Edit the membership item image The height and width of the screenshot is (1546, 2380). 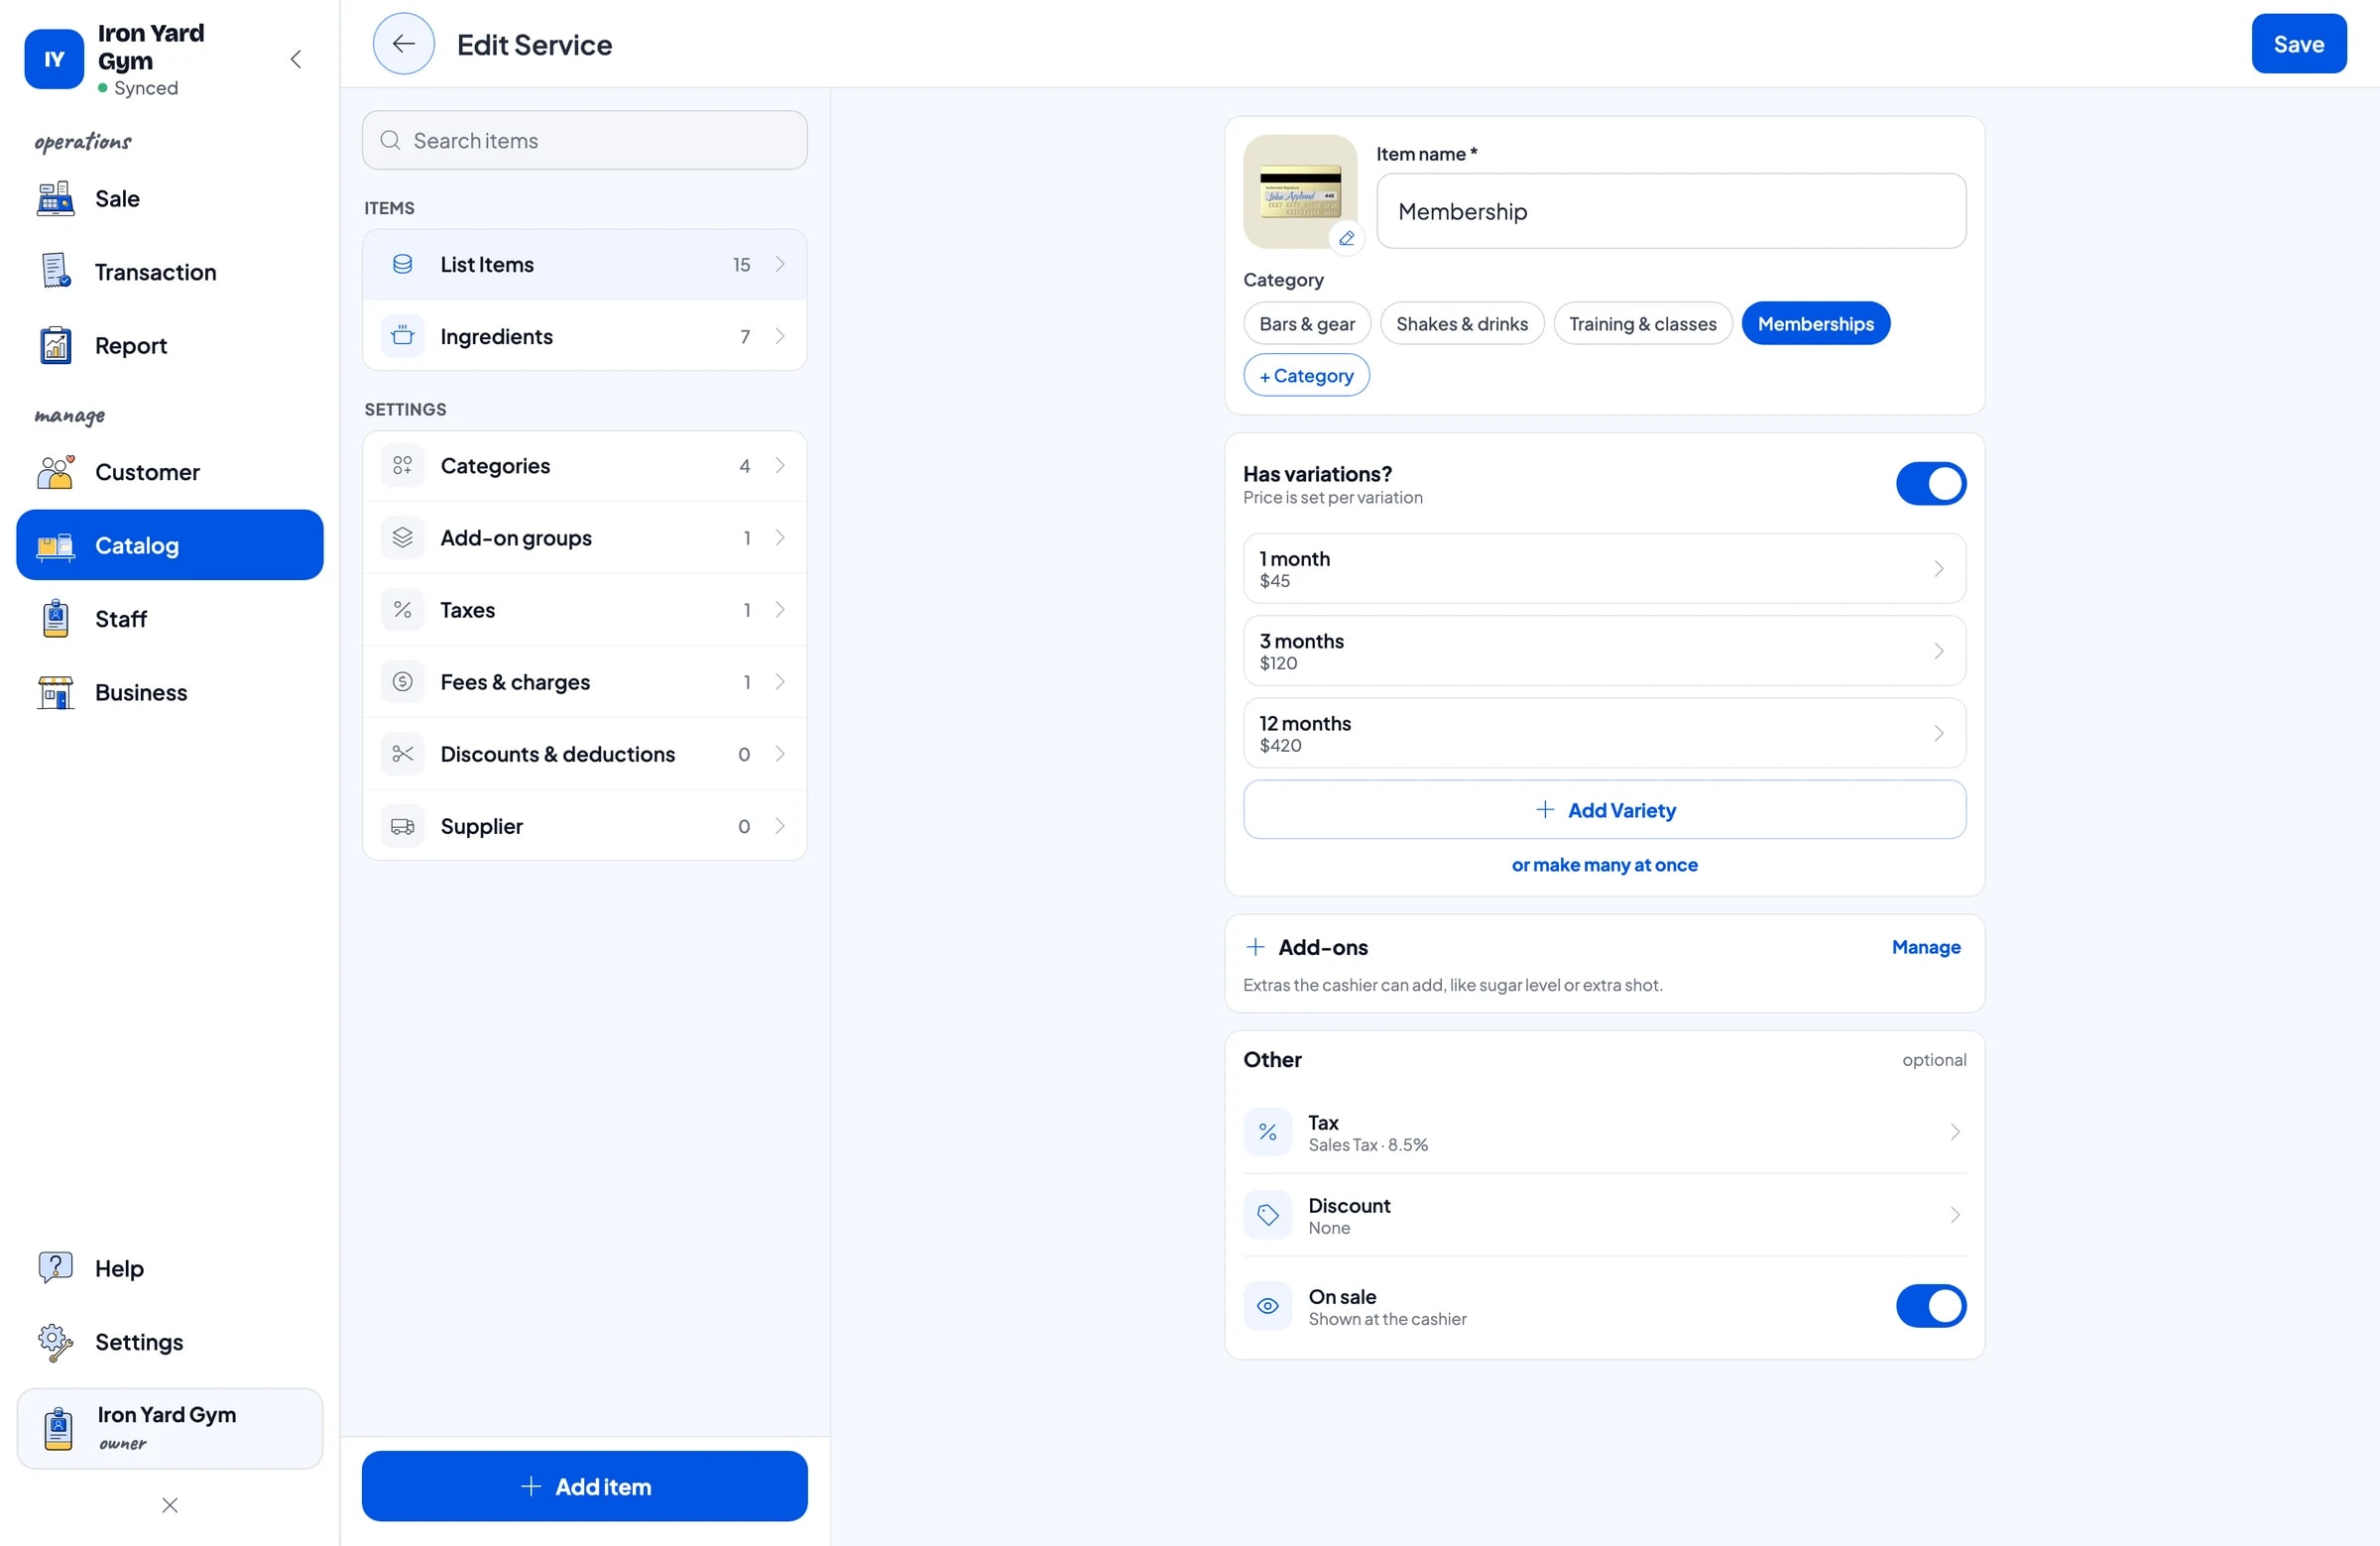click(1346, 238)
